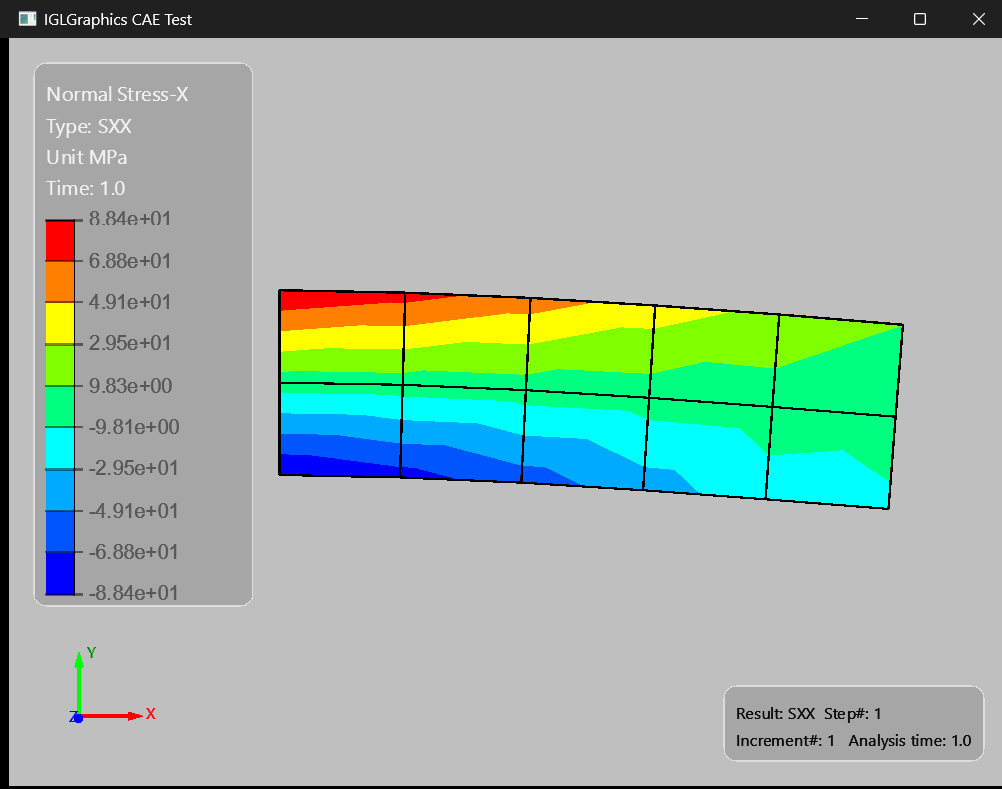Screen dimensions: 1002x789
Task: Click the 'Analysis time: 1.0' status text
Action: pos(910,741)
